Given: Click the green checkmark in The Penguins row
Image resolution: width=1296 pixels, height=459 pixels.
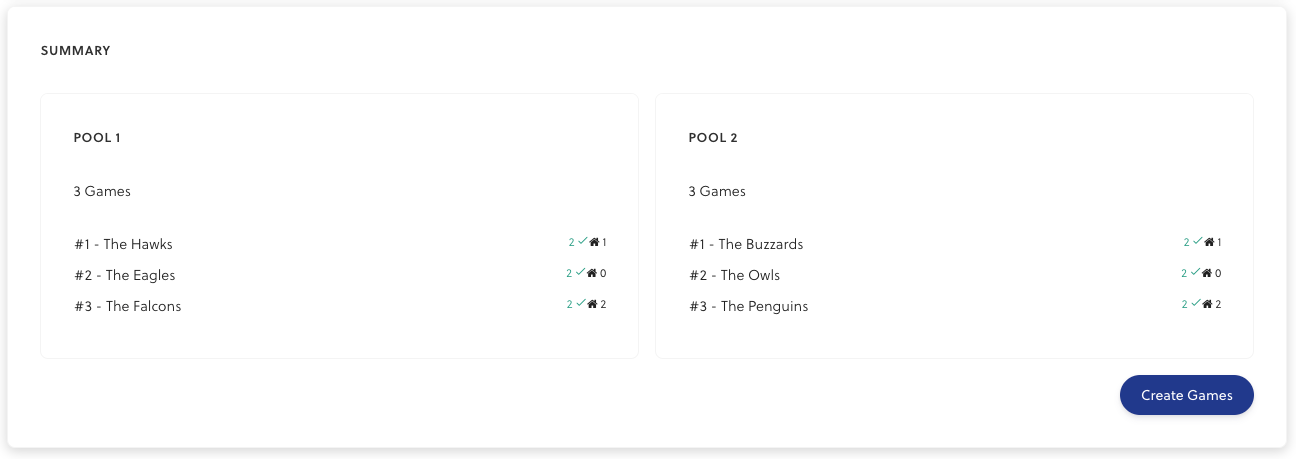Looking at the screenshot, I should (x=1195, y=303).
